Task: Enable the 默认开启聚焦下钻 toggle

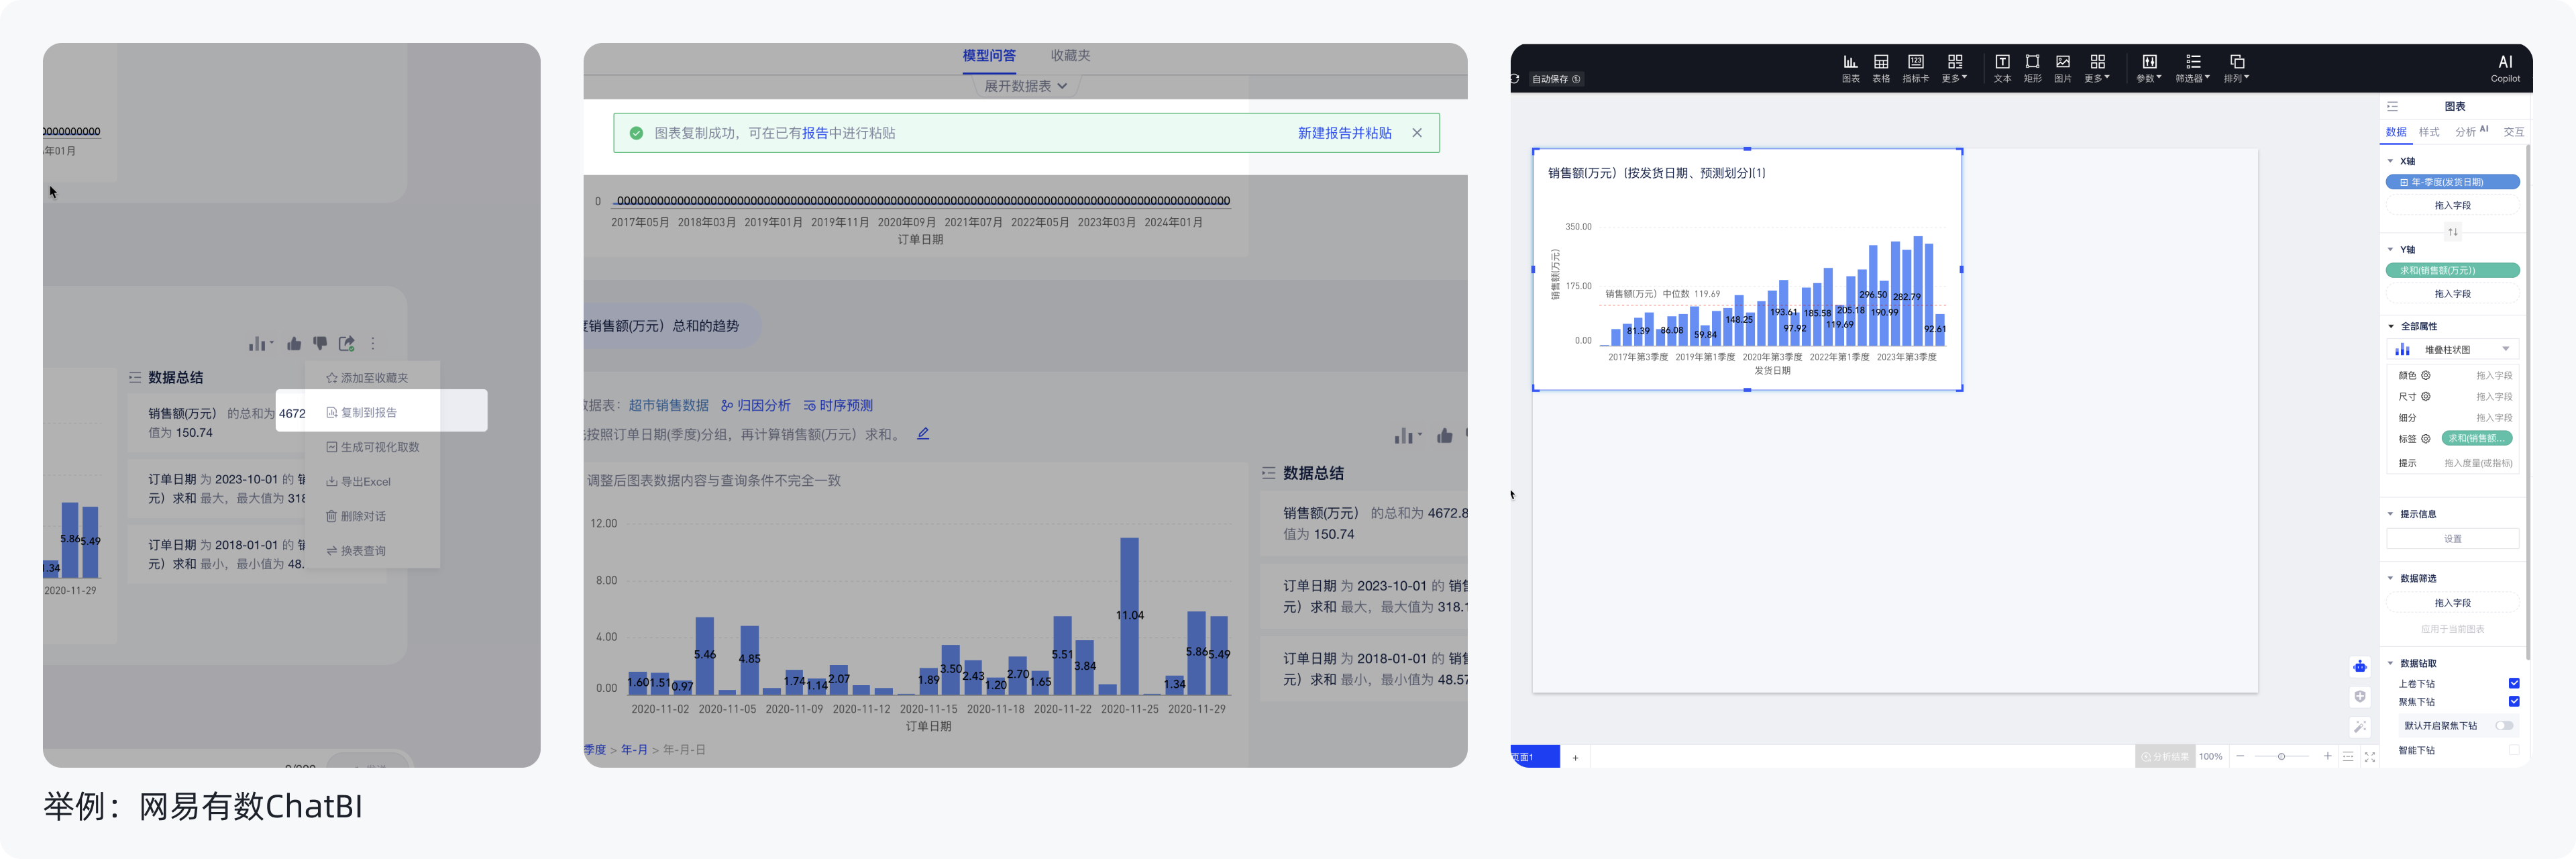Action: point(2505,726)
